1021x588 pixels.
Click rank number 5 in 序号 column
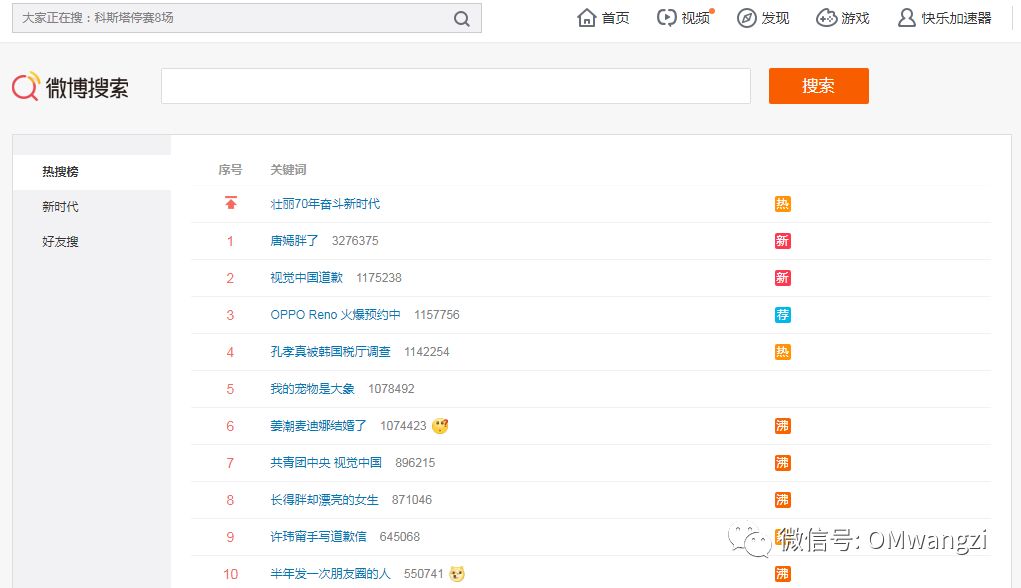[x=230, y=389]
